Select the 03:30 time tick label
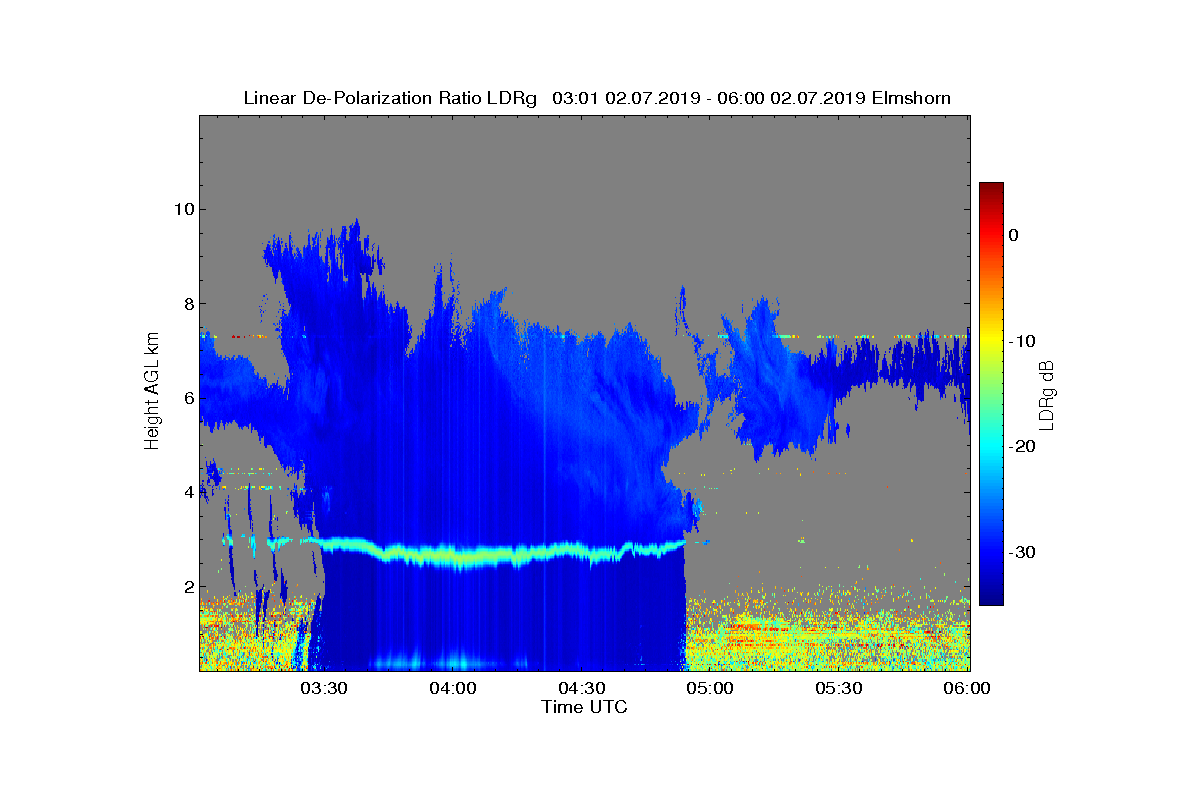 (x=323, y=689)
